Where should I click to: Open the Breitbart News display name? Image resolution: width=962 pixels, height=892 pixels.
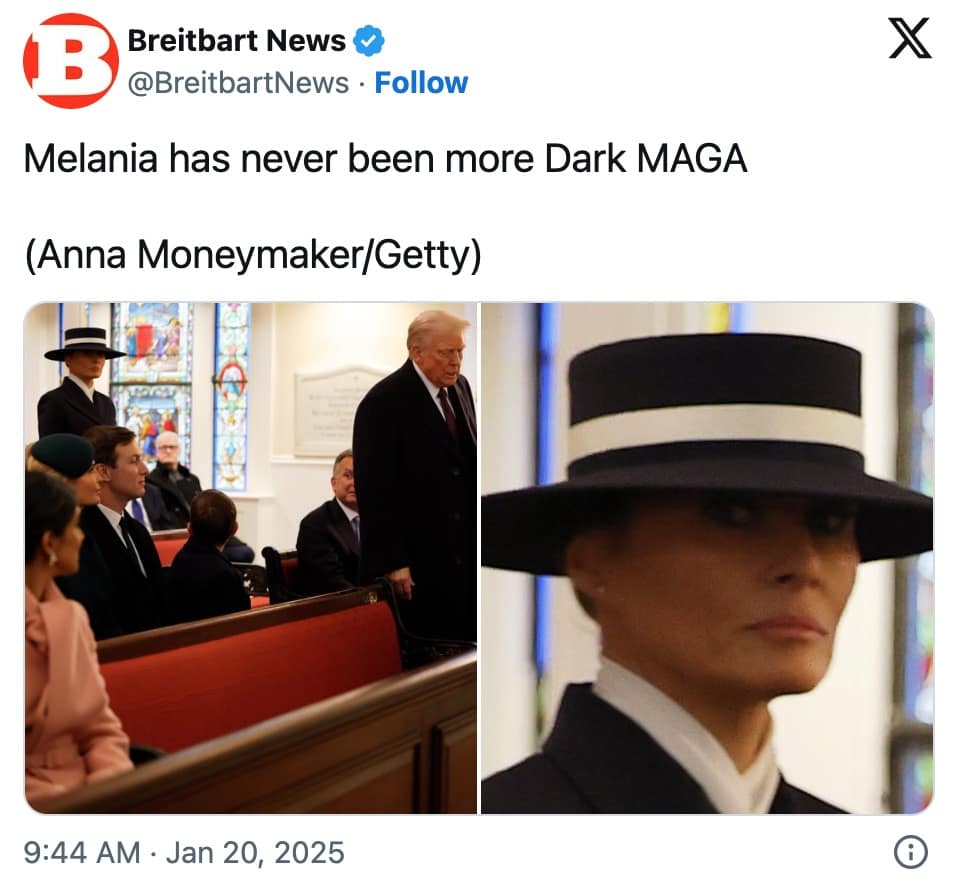coord(237,42)
